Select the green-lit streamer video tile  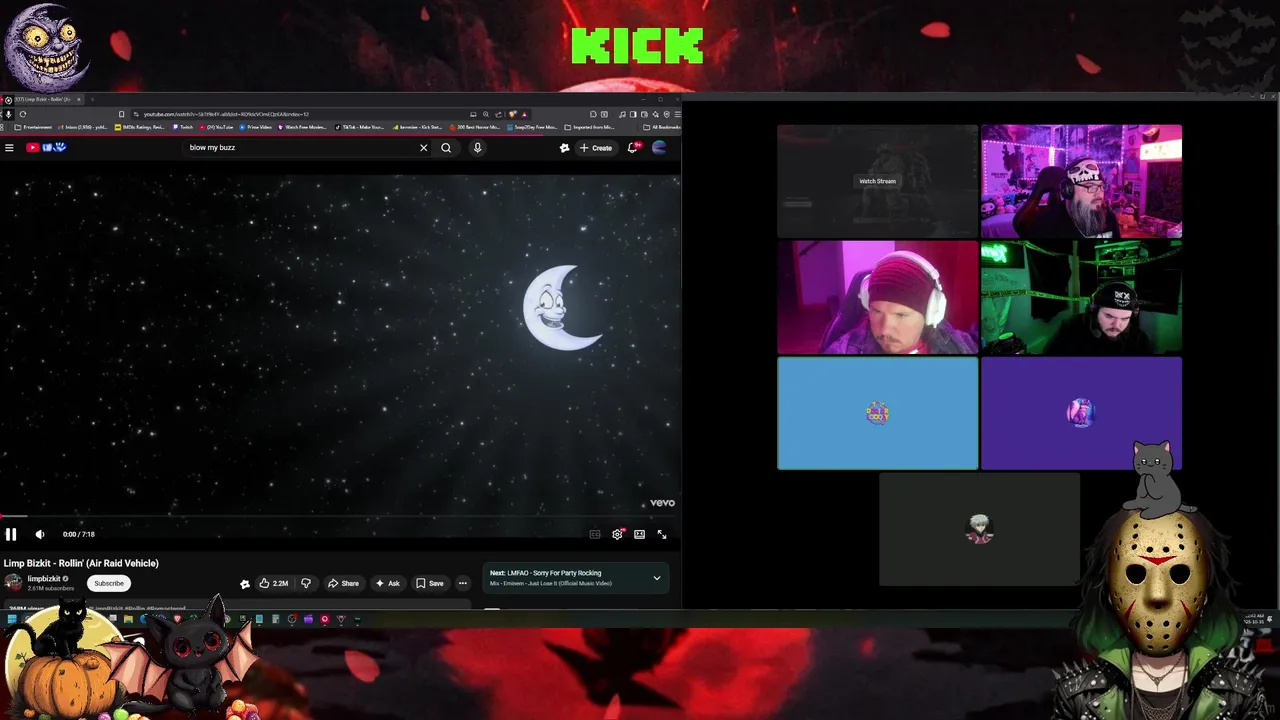click(x=1081, y=297)
